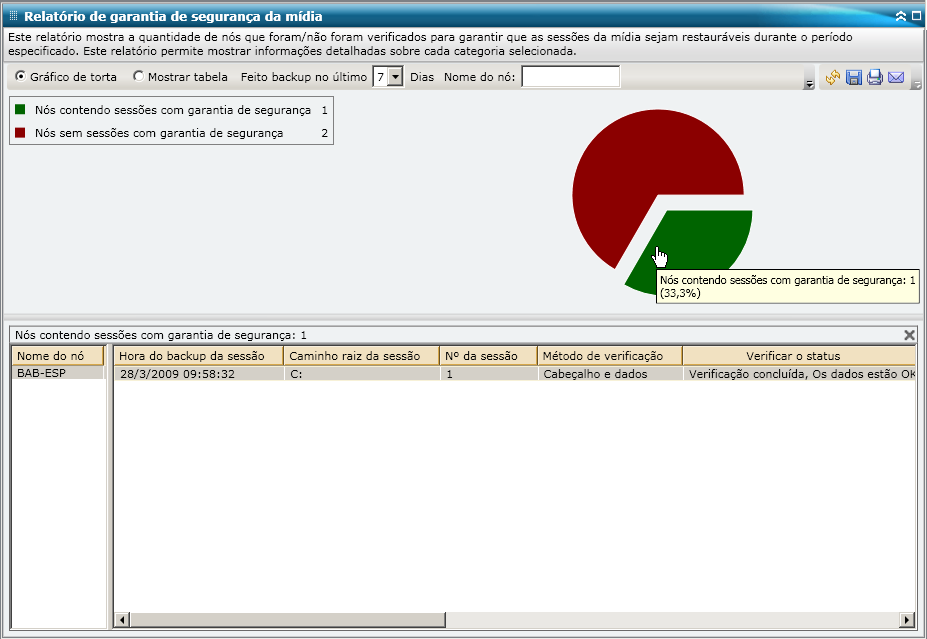Select legend entry Nós sem sessões com garantia
927x639 pixels.
[x=159, y=133]
